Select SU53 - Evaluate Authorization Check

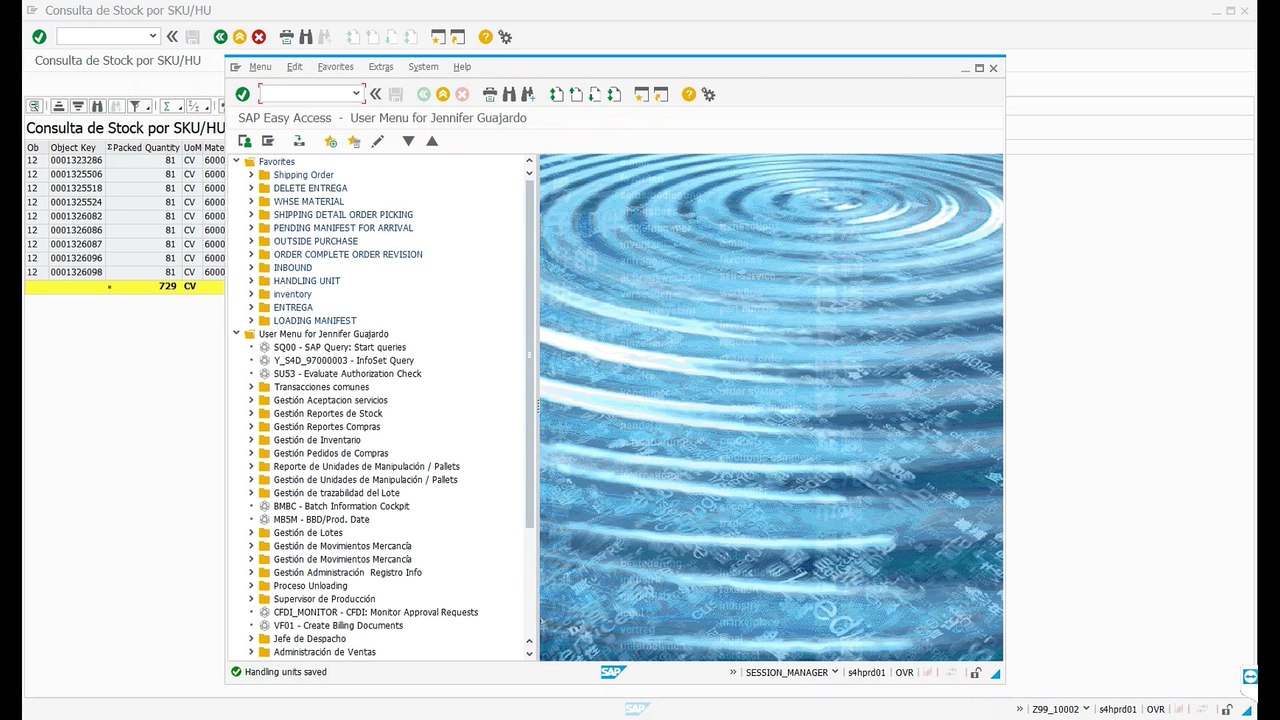tap(347, 374)
